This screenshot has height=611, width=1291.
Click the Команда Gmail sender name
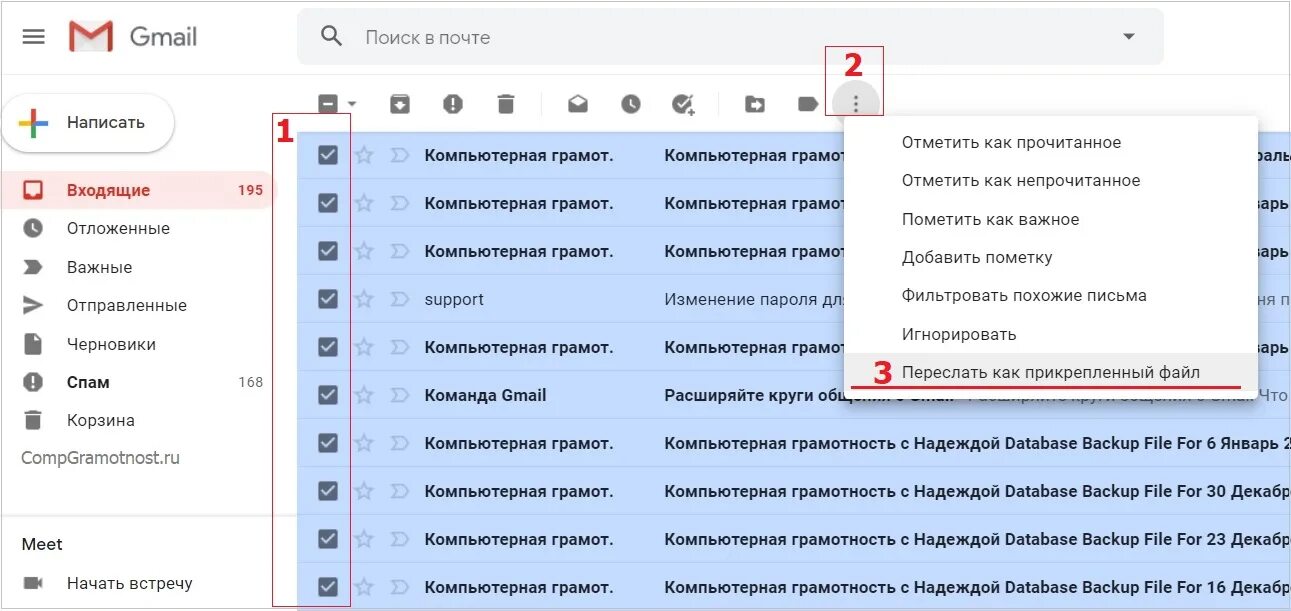pos(485,395)
